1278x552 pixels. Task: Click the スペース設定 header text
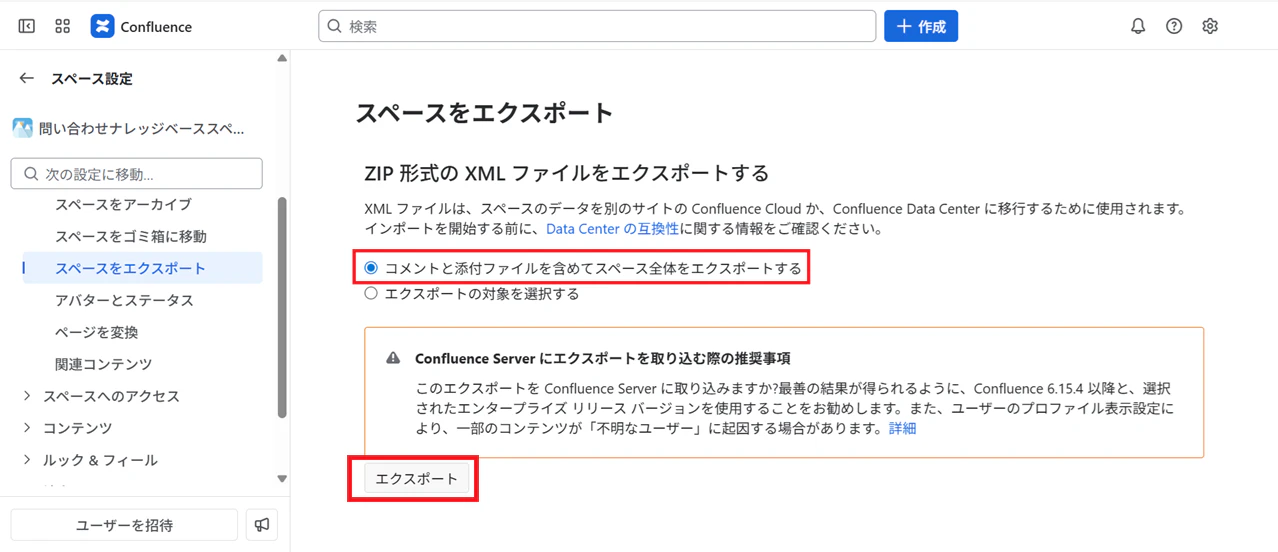pyautogui.click(x=92, y=78)
